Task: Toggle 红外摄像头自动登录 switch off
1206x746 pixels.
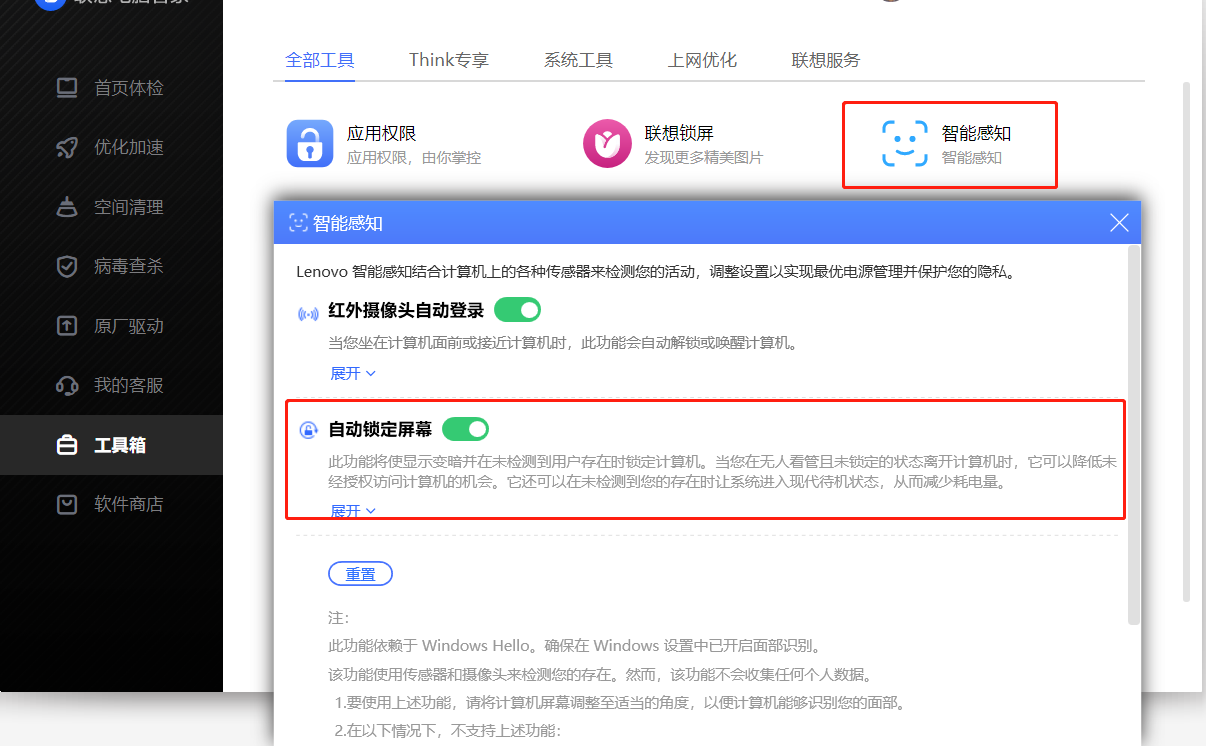Action: 517,310
